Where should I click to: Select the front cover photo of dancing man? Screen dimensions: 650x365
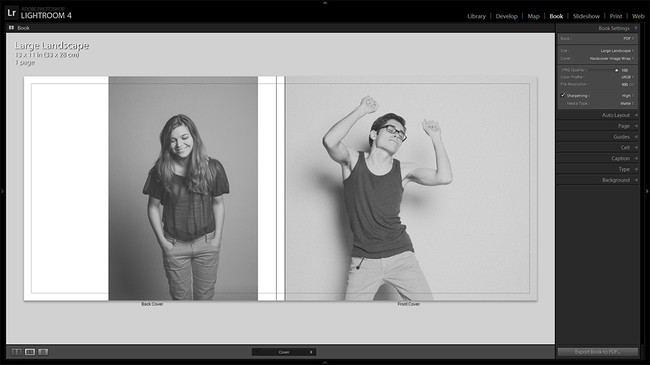click(411, 188)
